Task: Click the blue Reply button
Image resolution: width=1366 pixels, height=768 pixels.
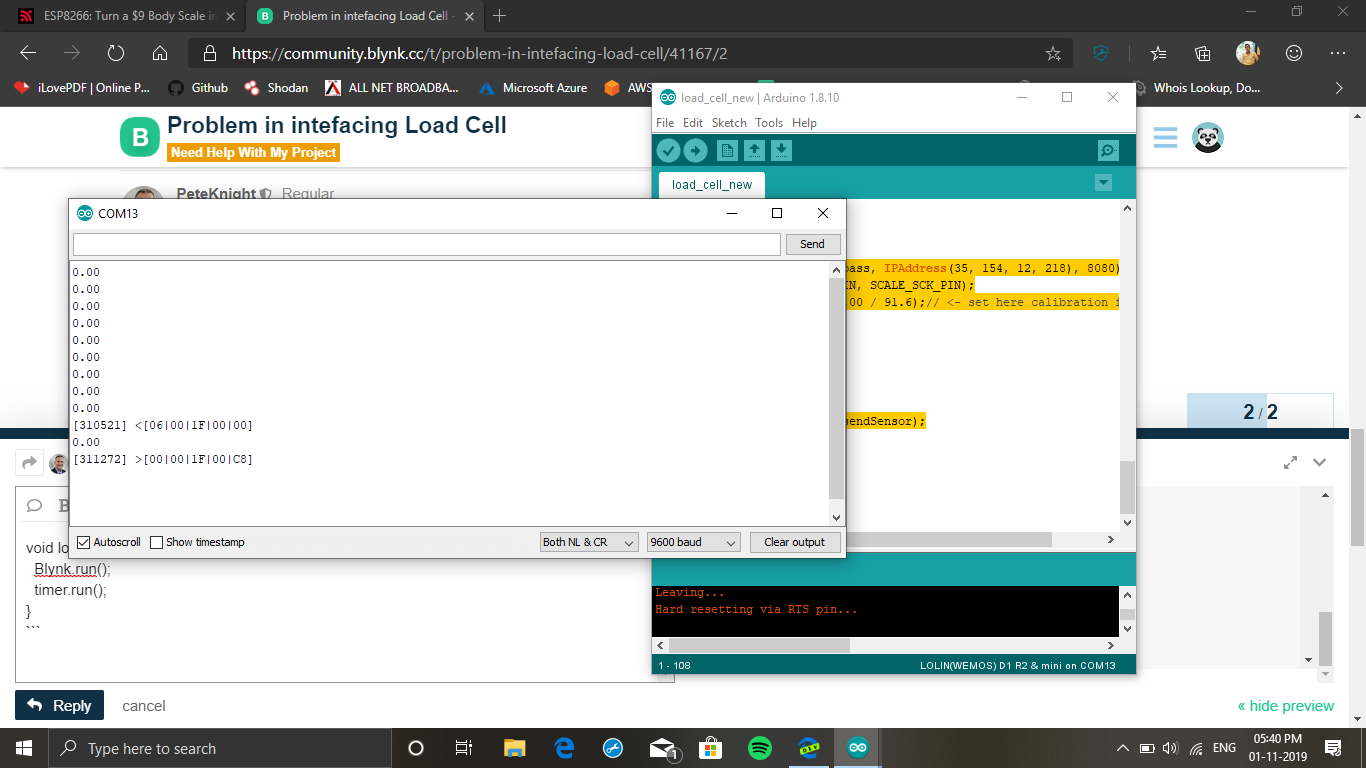Action: pos(61,705)
